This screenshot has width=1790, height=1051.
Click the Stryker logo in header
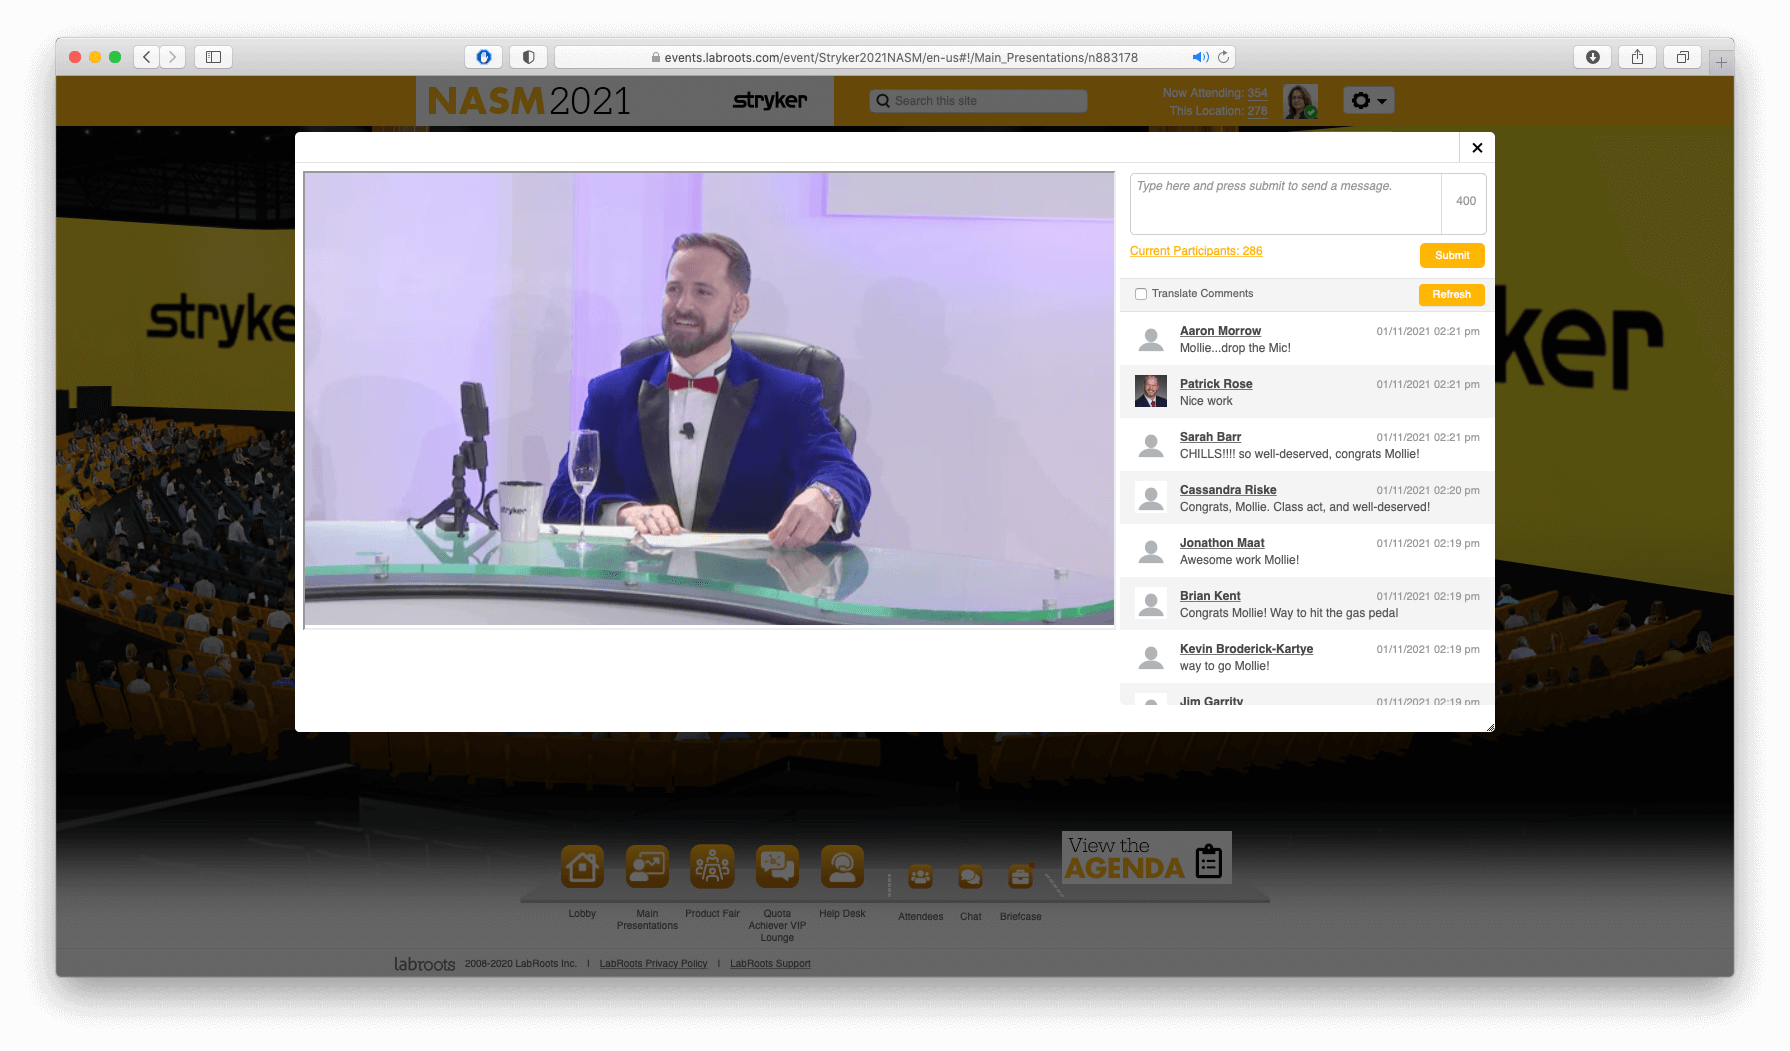click(769, 100)
